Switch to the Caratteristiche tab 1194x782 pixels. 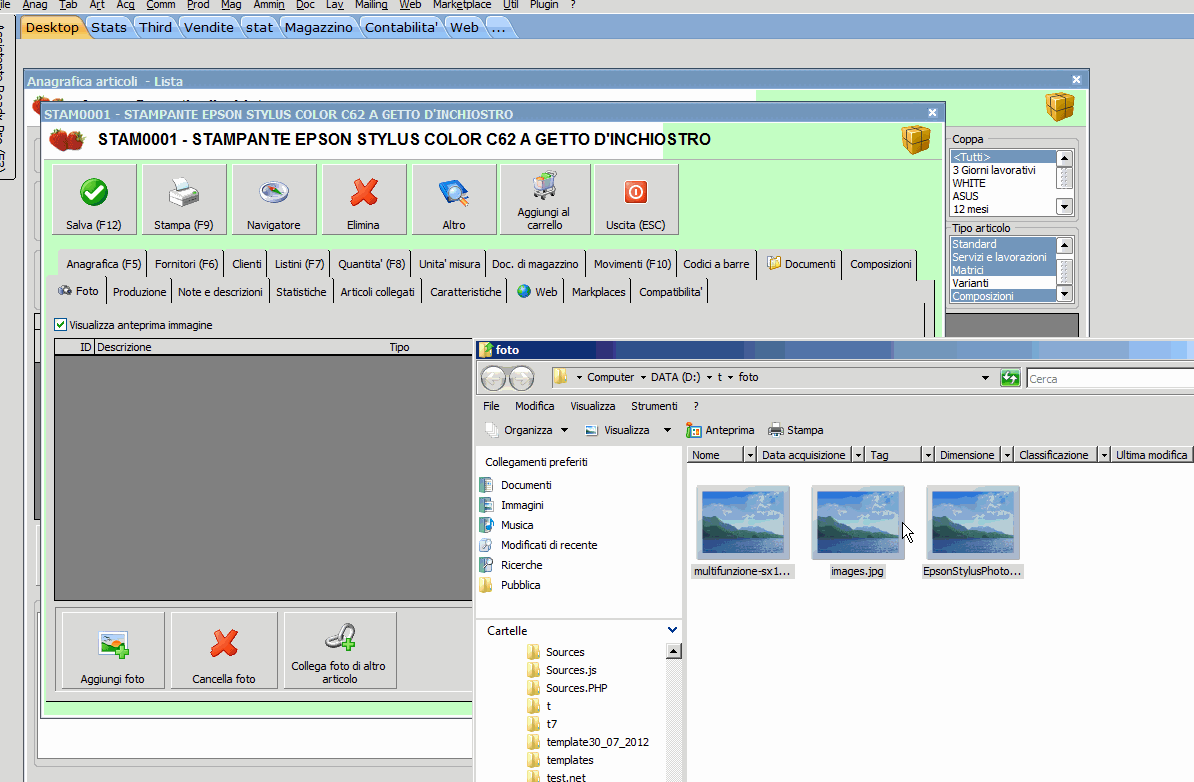[466, 292]
